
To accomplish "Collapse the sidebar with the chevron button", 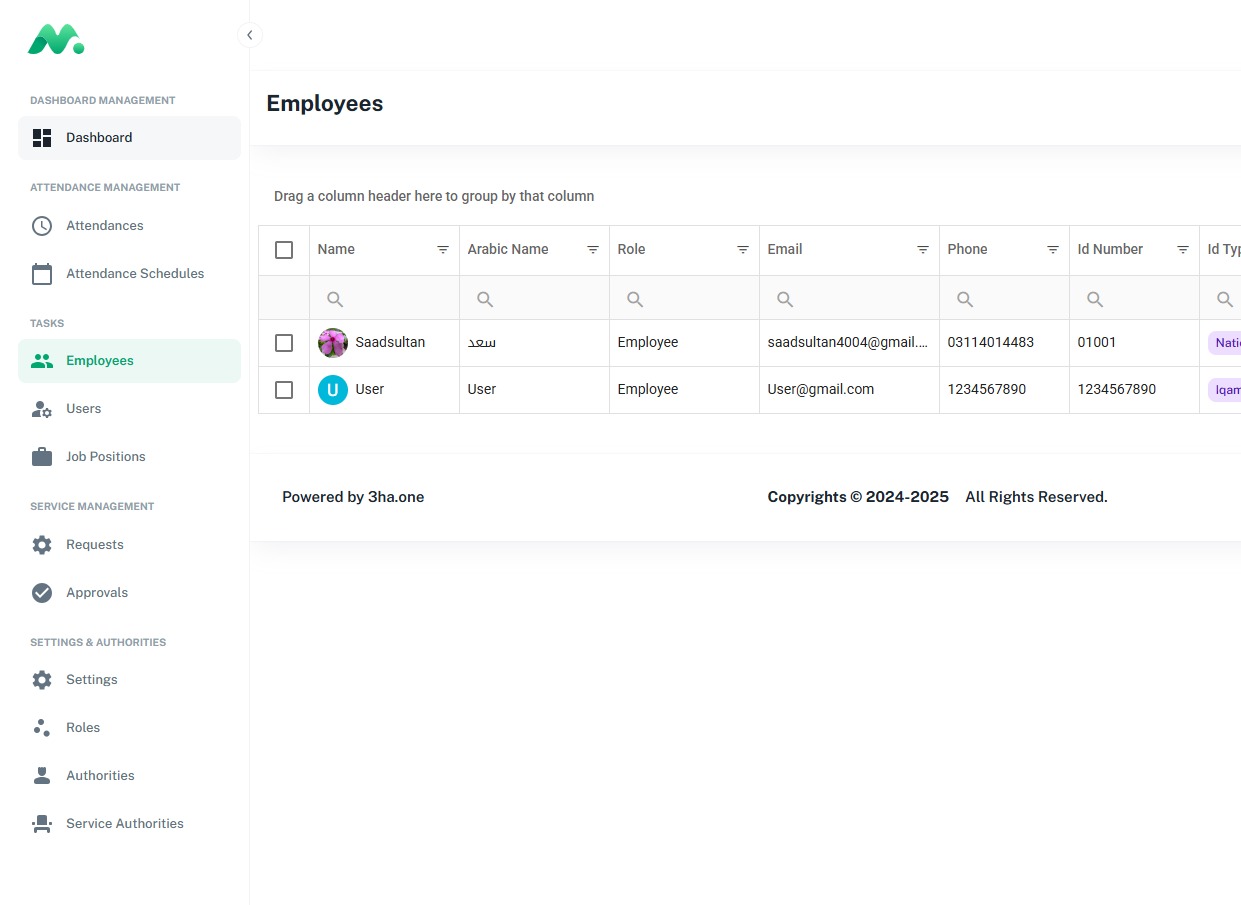I will [x=250, y=35].
